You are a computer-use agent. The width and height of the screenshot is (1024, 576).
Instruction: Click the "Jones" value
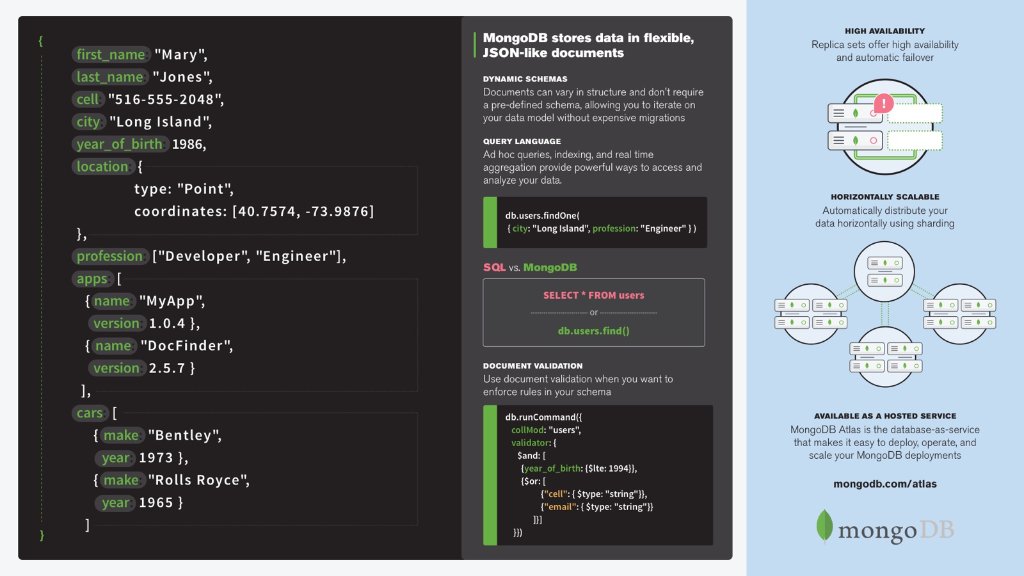(x=182, y=76)
